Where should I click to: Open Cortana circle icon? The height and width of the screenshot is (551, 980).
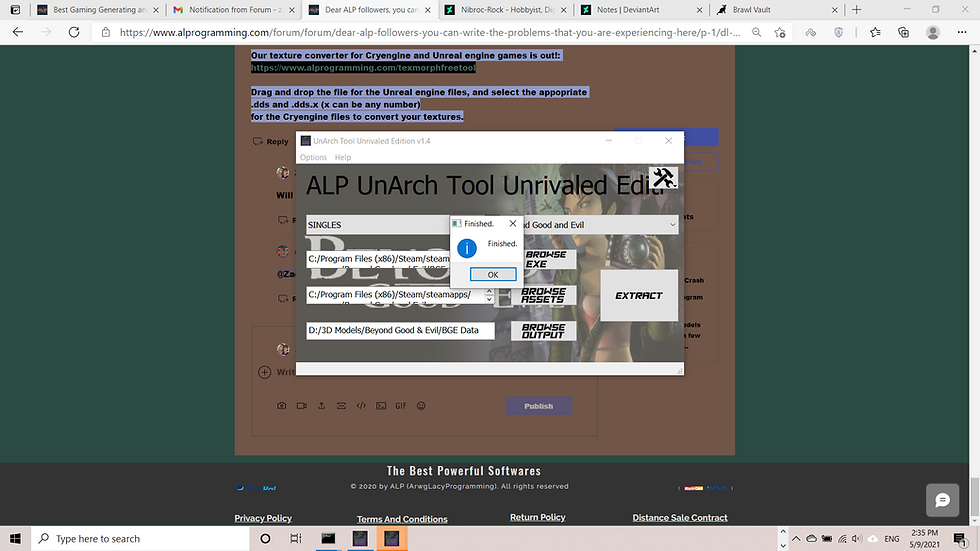tap(265, 539)
